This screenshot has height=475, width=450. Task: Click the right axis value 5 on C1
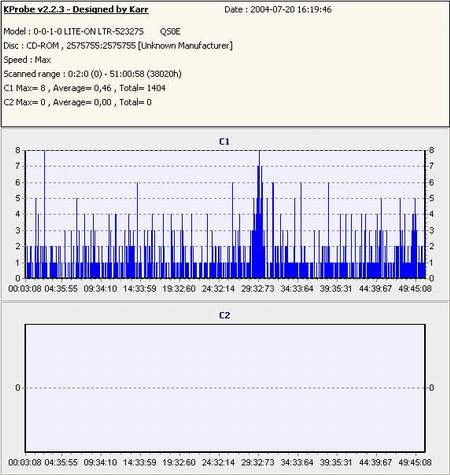coord(432,198)
